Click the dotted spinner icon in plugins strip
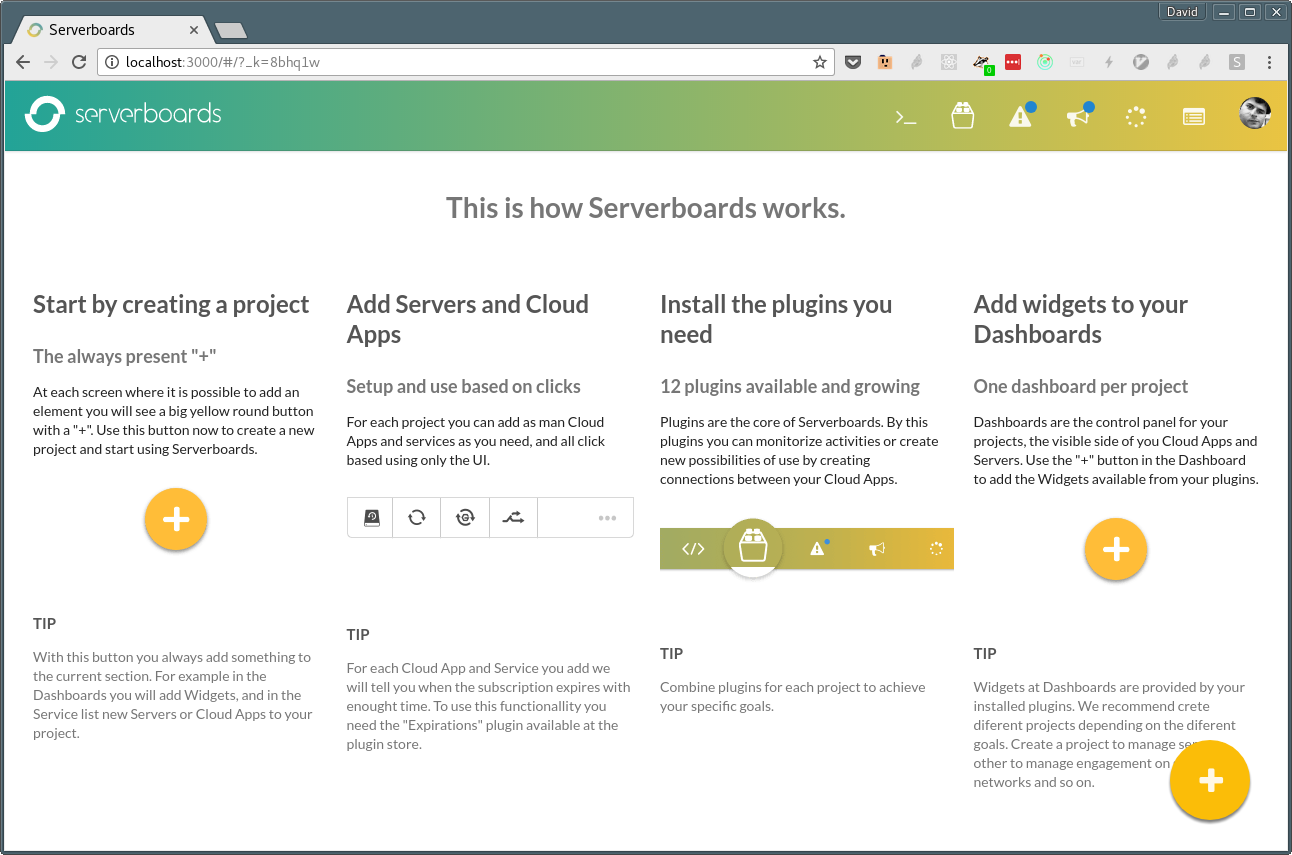Image resolution: width=1292 pixels, height=855 pixels. (936, 549)
